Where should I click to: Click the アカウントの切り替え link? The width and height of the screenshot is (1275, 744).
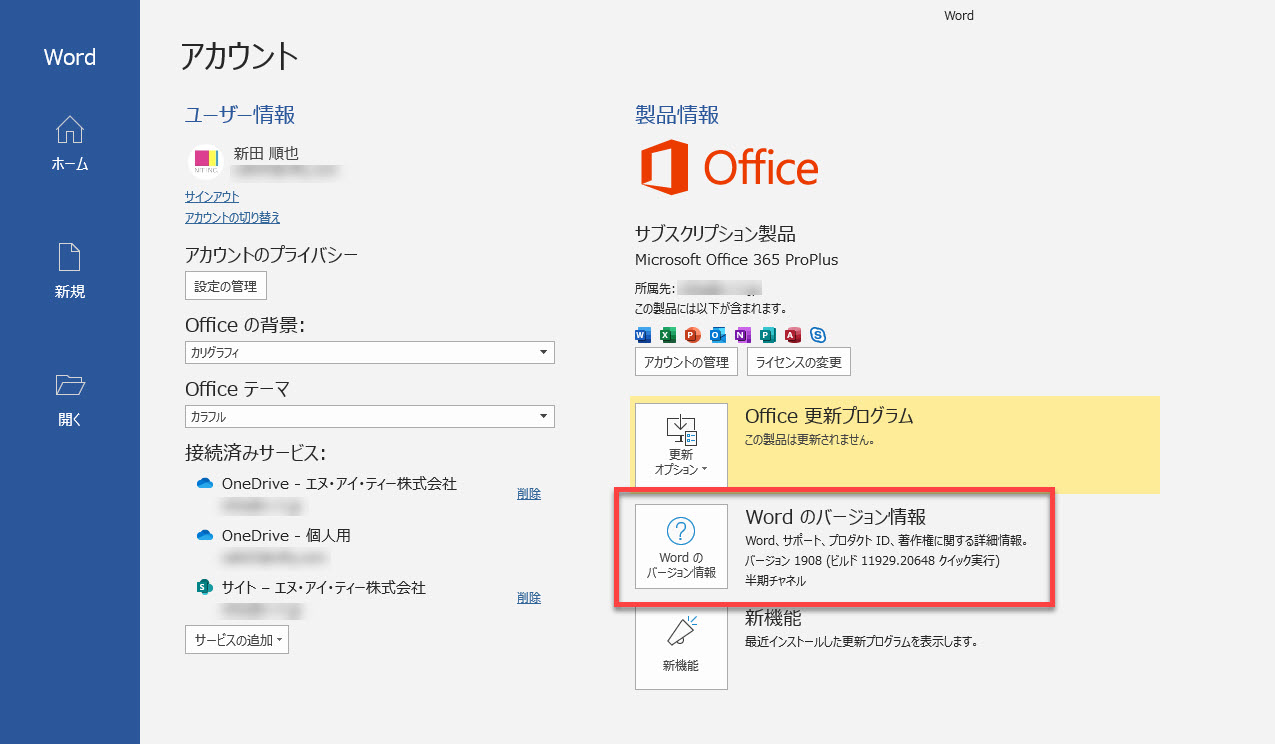(x=232, y=217)
